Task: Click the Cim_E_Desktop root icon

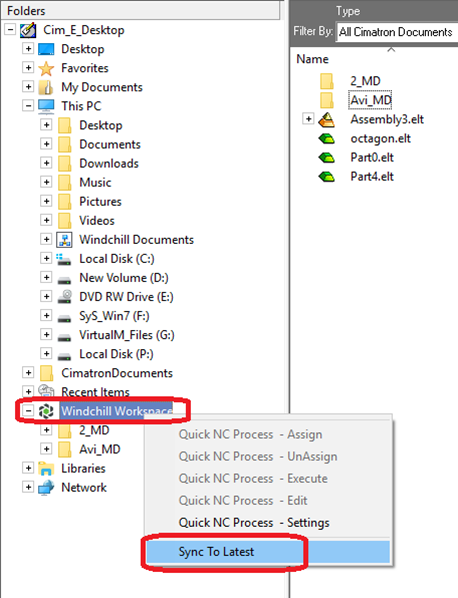Action: (x=28, y=30)
